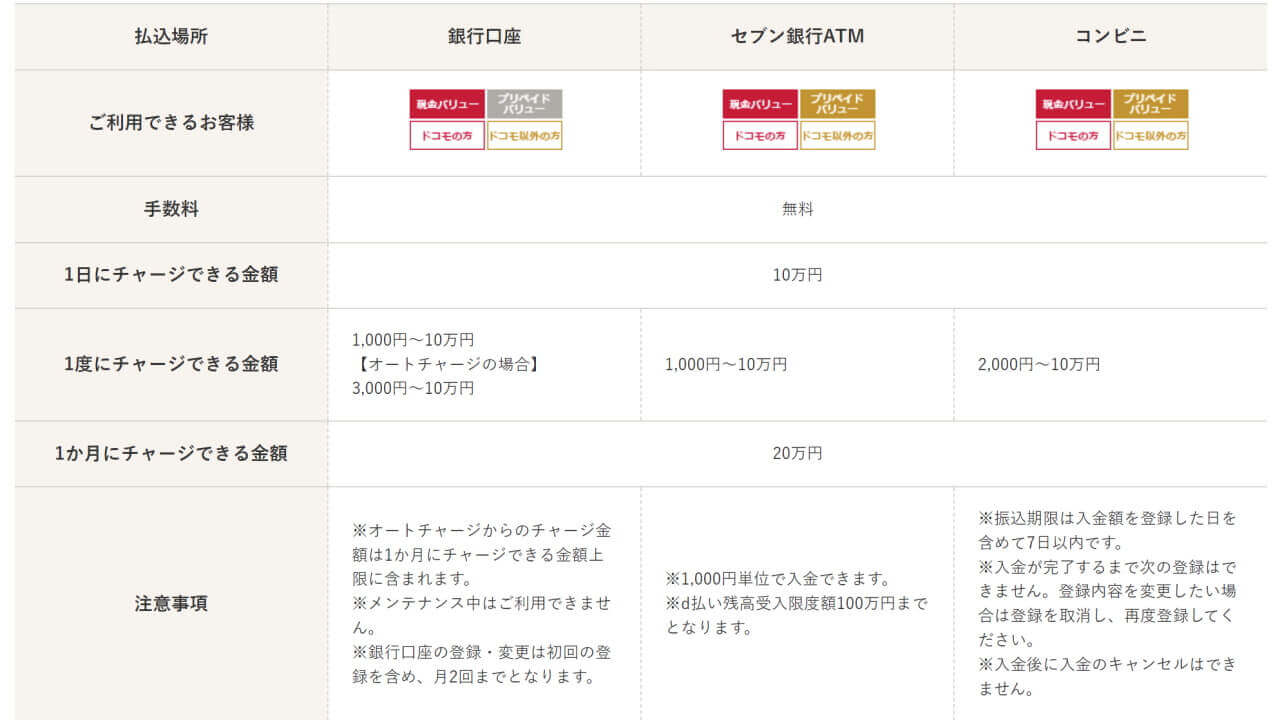
Task: Click the ドコモ以外の方 badge in セブン銀行ATM column
Action: point(838,135)
